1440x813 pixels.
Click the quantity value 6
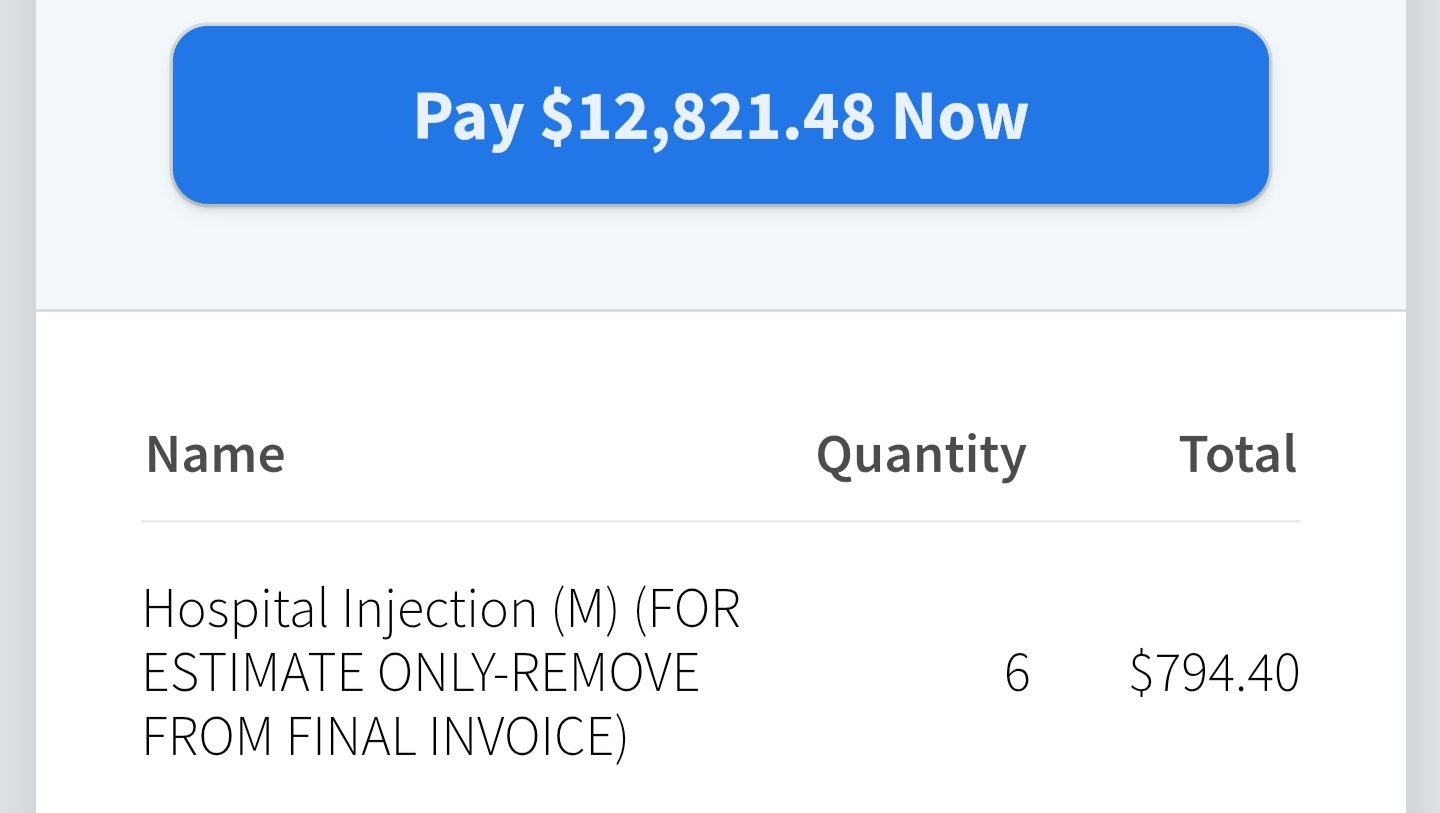point(1016,673)
